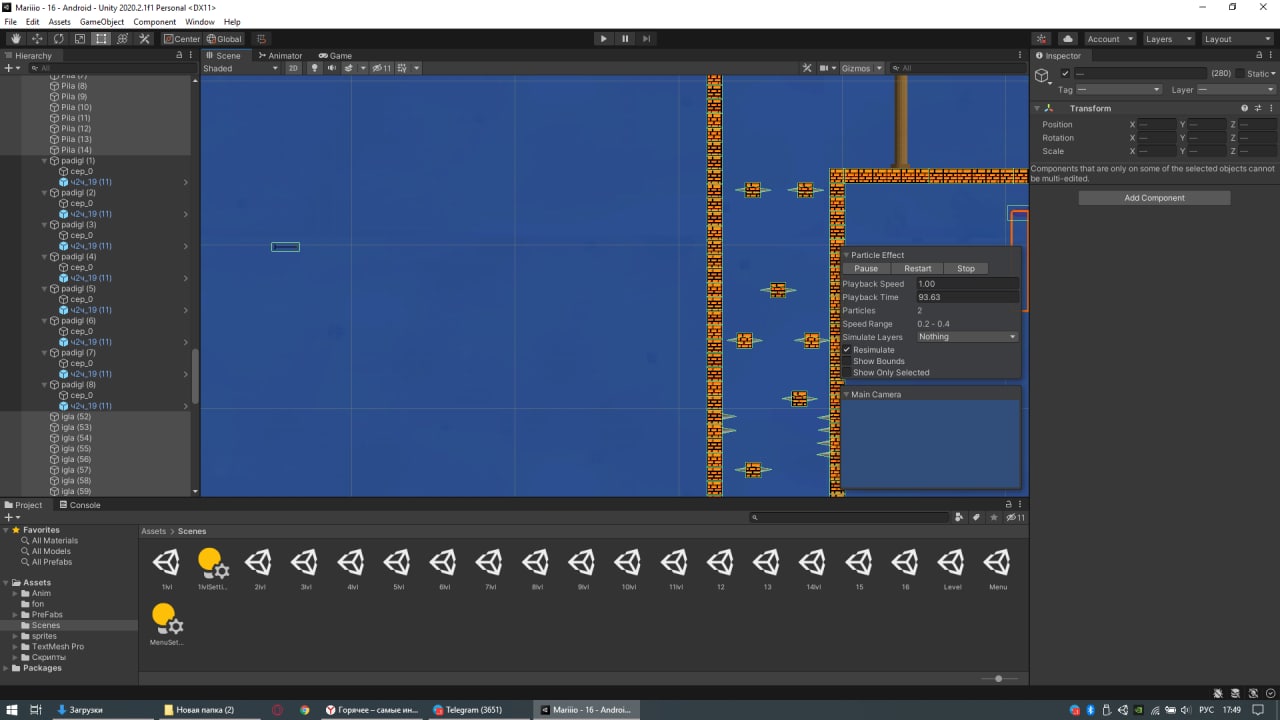
Task: Toggle the object active checkbox in Inspector
Action: (1065, 74)
